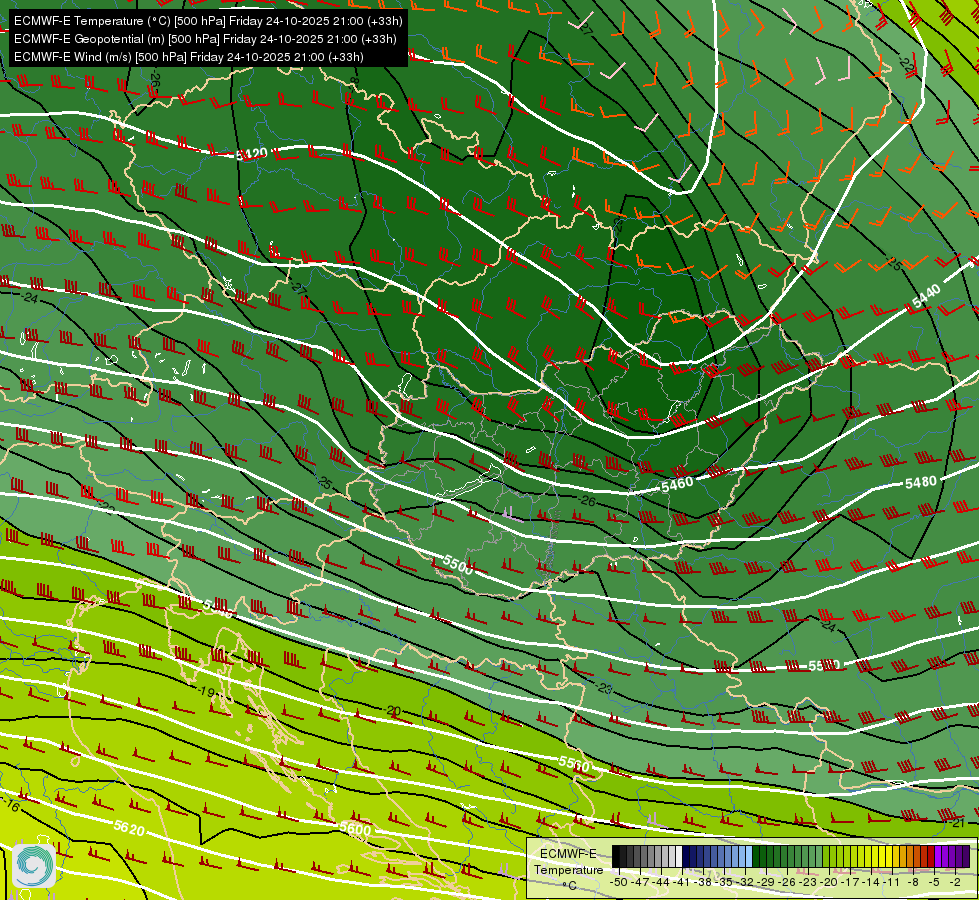The height and width of the screenshot is (900, 979).
Task: Click the -50 value in colour legend
Action: pos(619,882)
